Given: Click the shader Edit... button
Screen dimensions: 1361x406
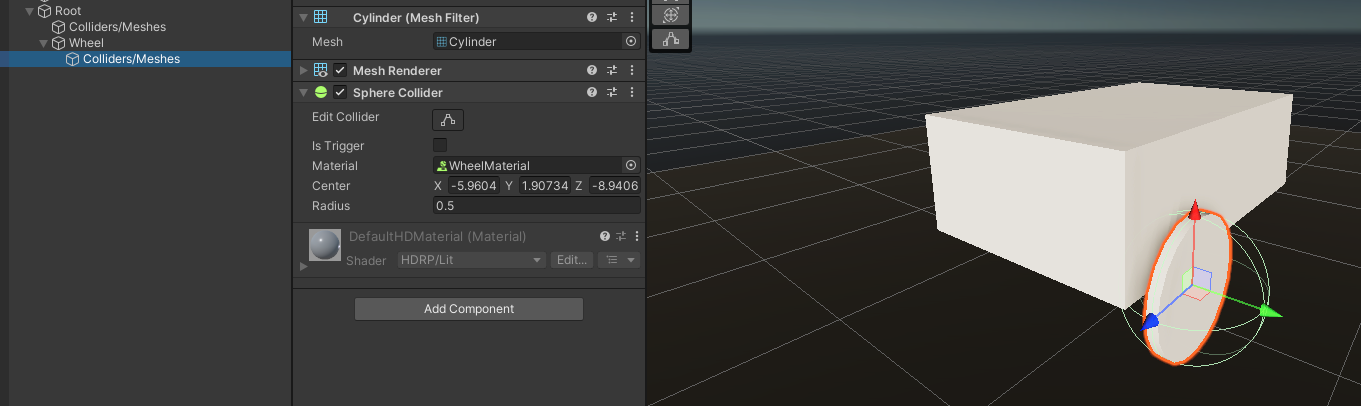Looking at the screenshot, I should pyautogui.click(x=571, y=260).
